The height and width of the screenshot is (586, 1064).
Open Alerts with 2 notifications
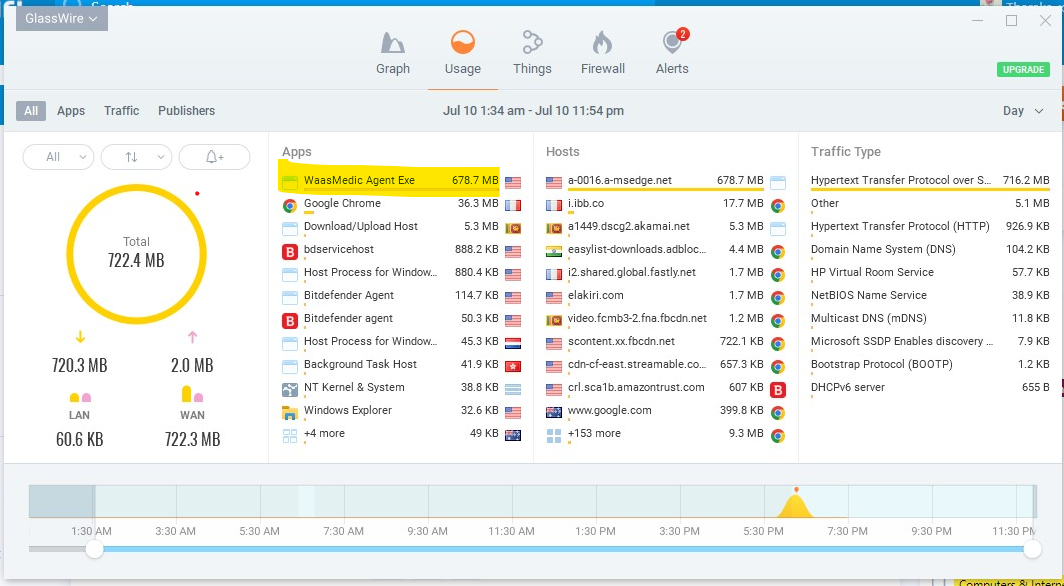point(674,42)
